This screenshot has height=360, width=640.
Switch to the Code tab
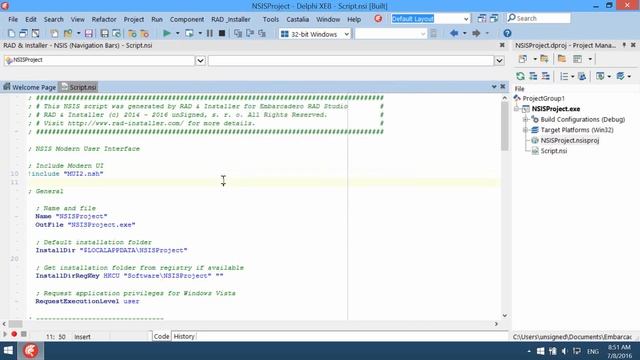tap(161, 336)
